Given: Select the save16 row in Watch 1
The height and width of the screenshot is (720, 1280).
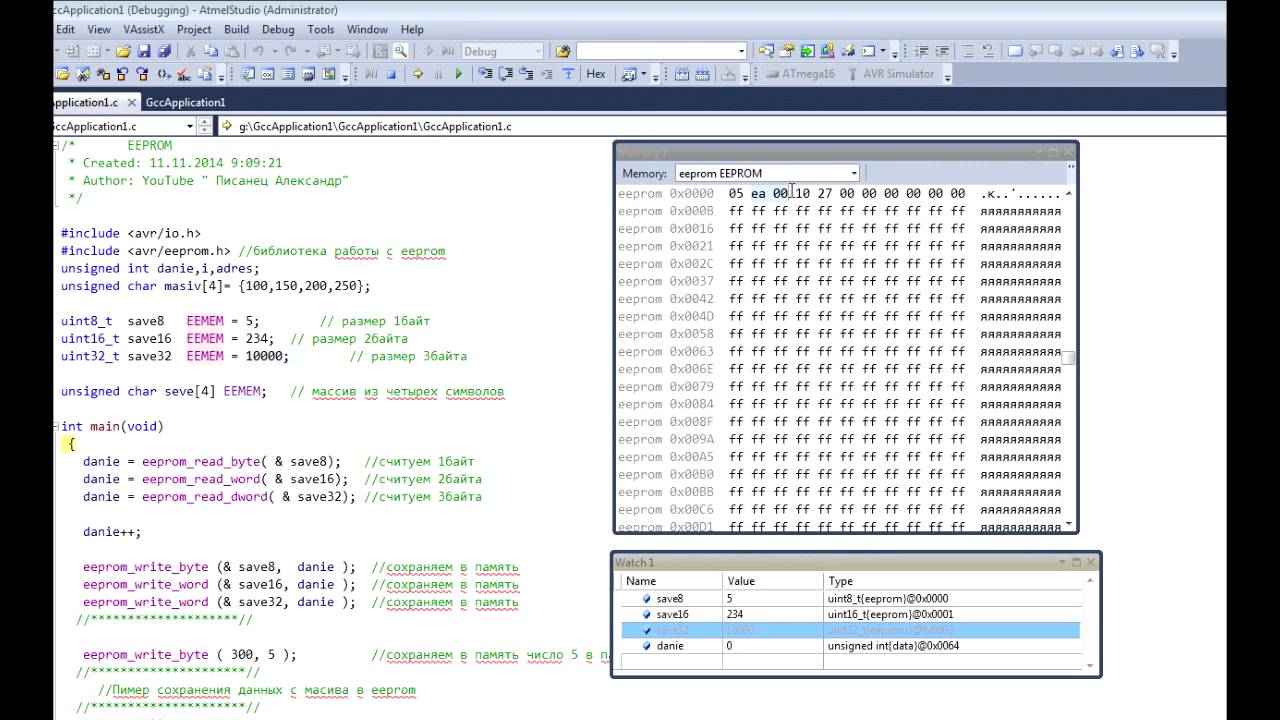Looking at the screenshot, I should pos(672,614).
